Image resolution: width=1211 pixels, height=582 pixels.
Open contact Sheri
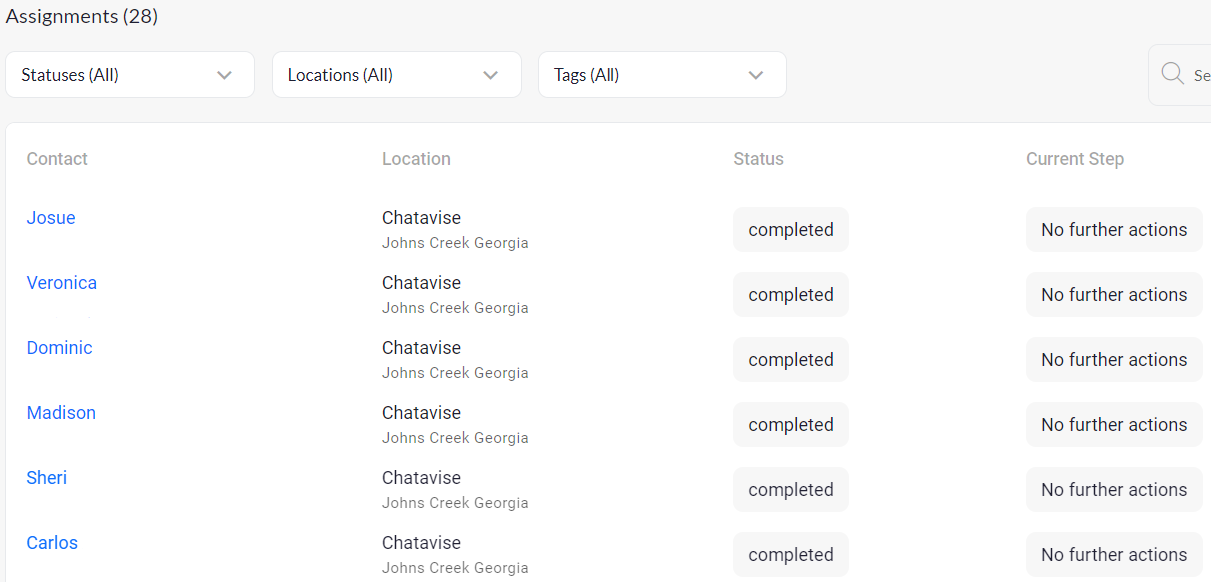click(47, 478)
